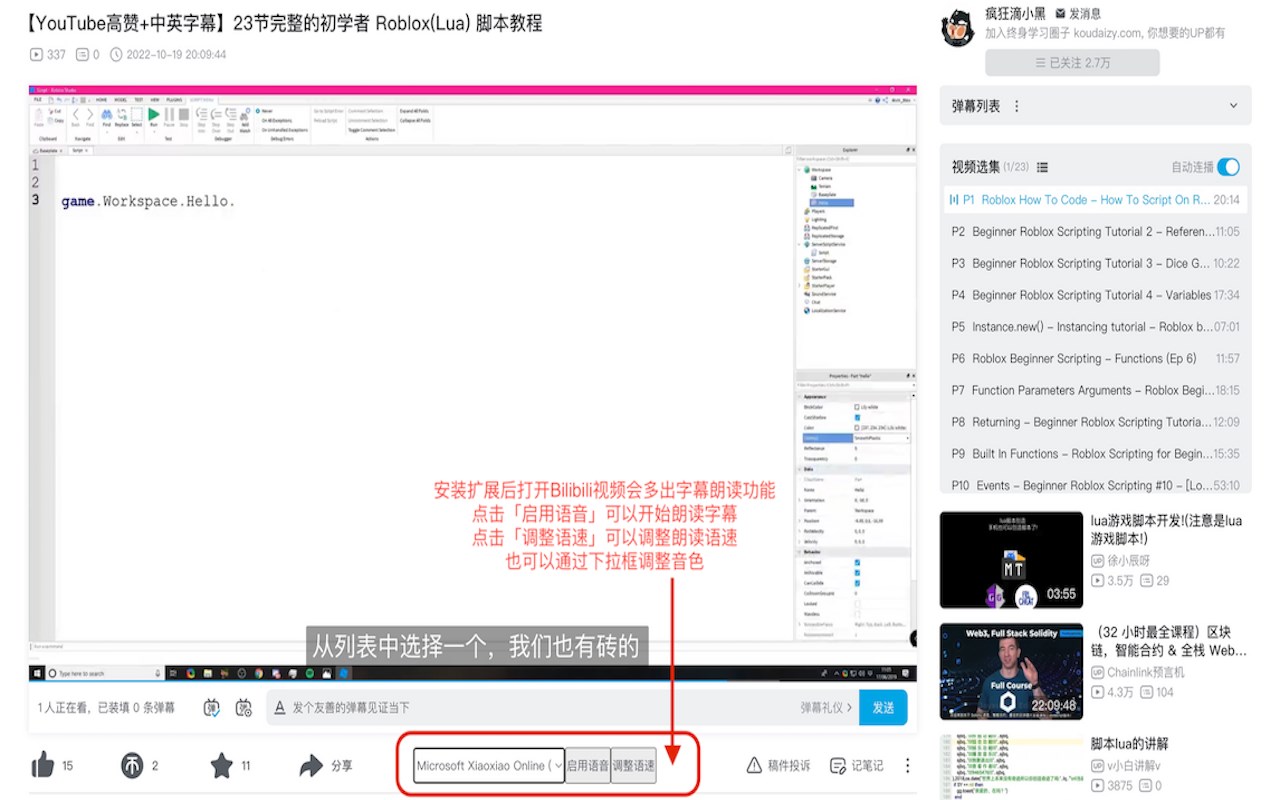This screenshot has width=1280, height=800.
Task: Give a coin using coin icon
Action: click(x=132, y=765)
